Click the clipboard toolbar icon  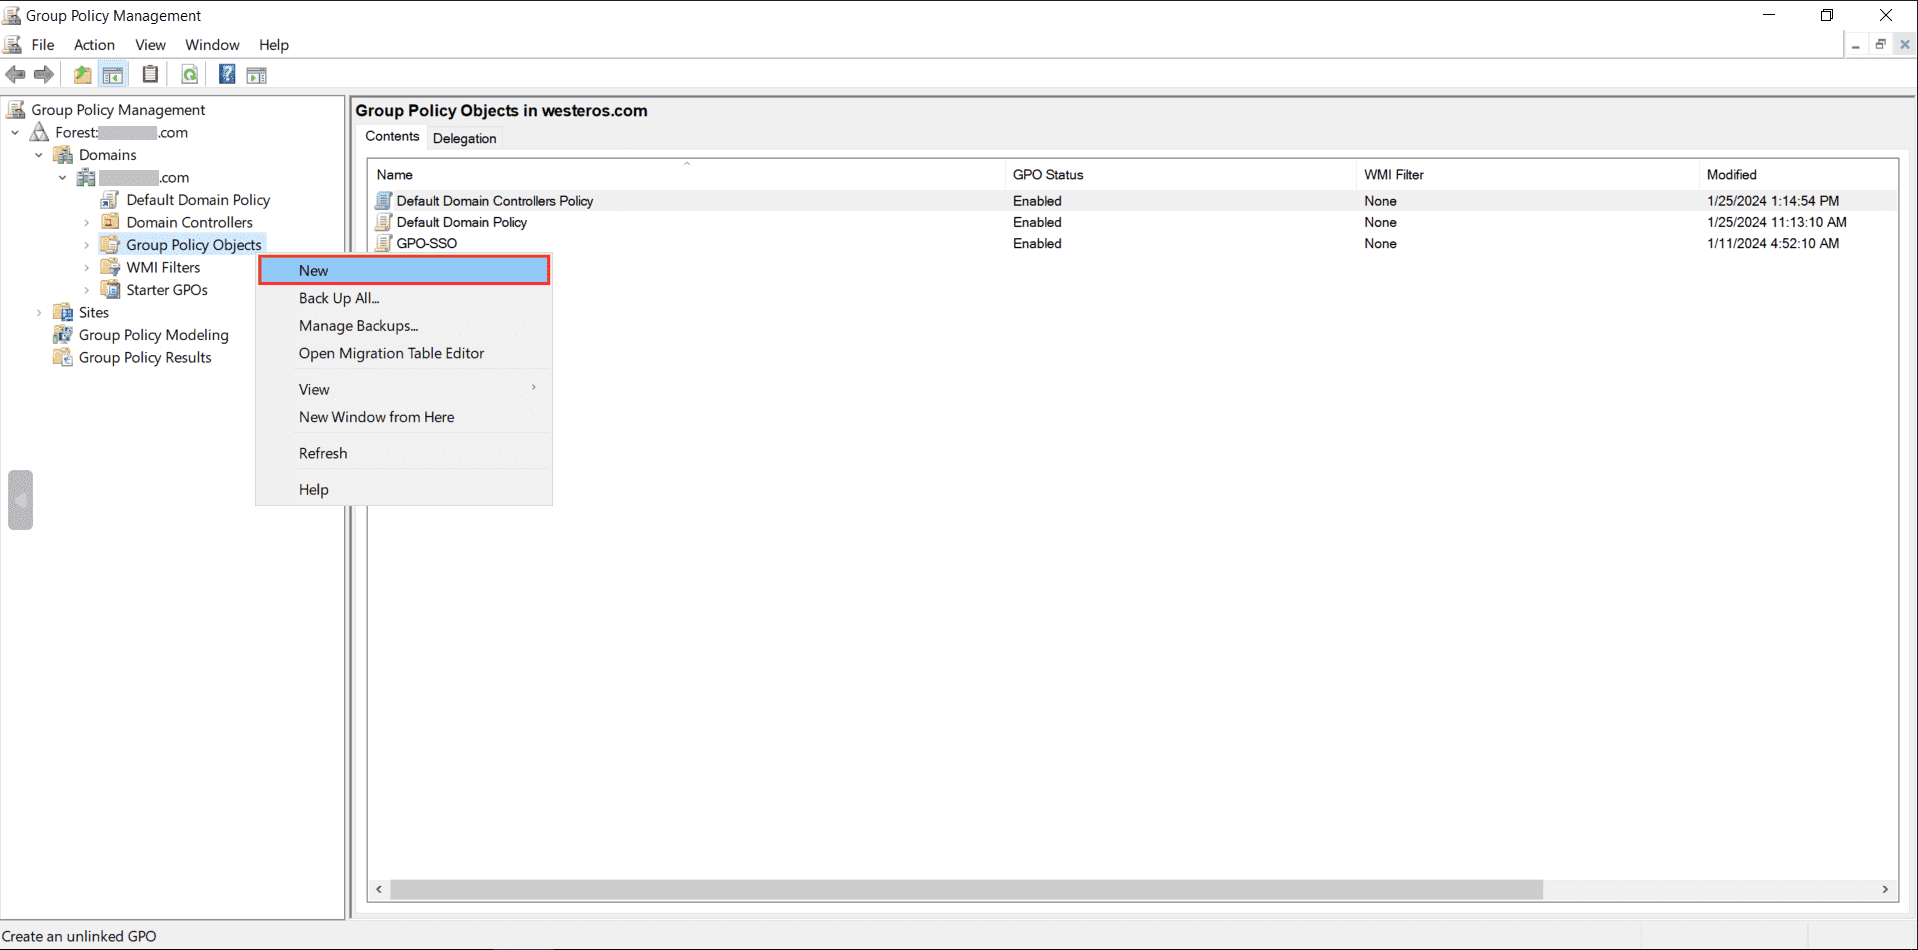pos(150,74)
